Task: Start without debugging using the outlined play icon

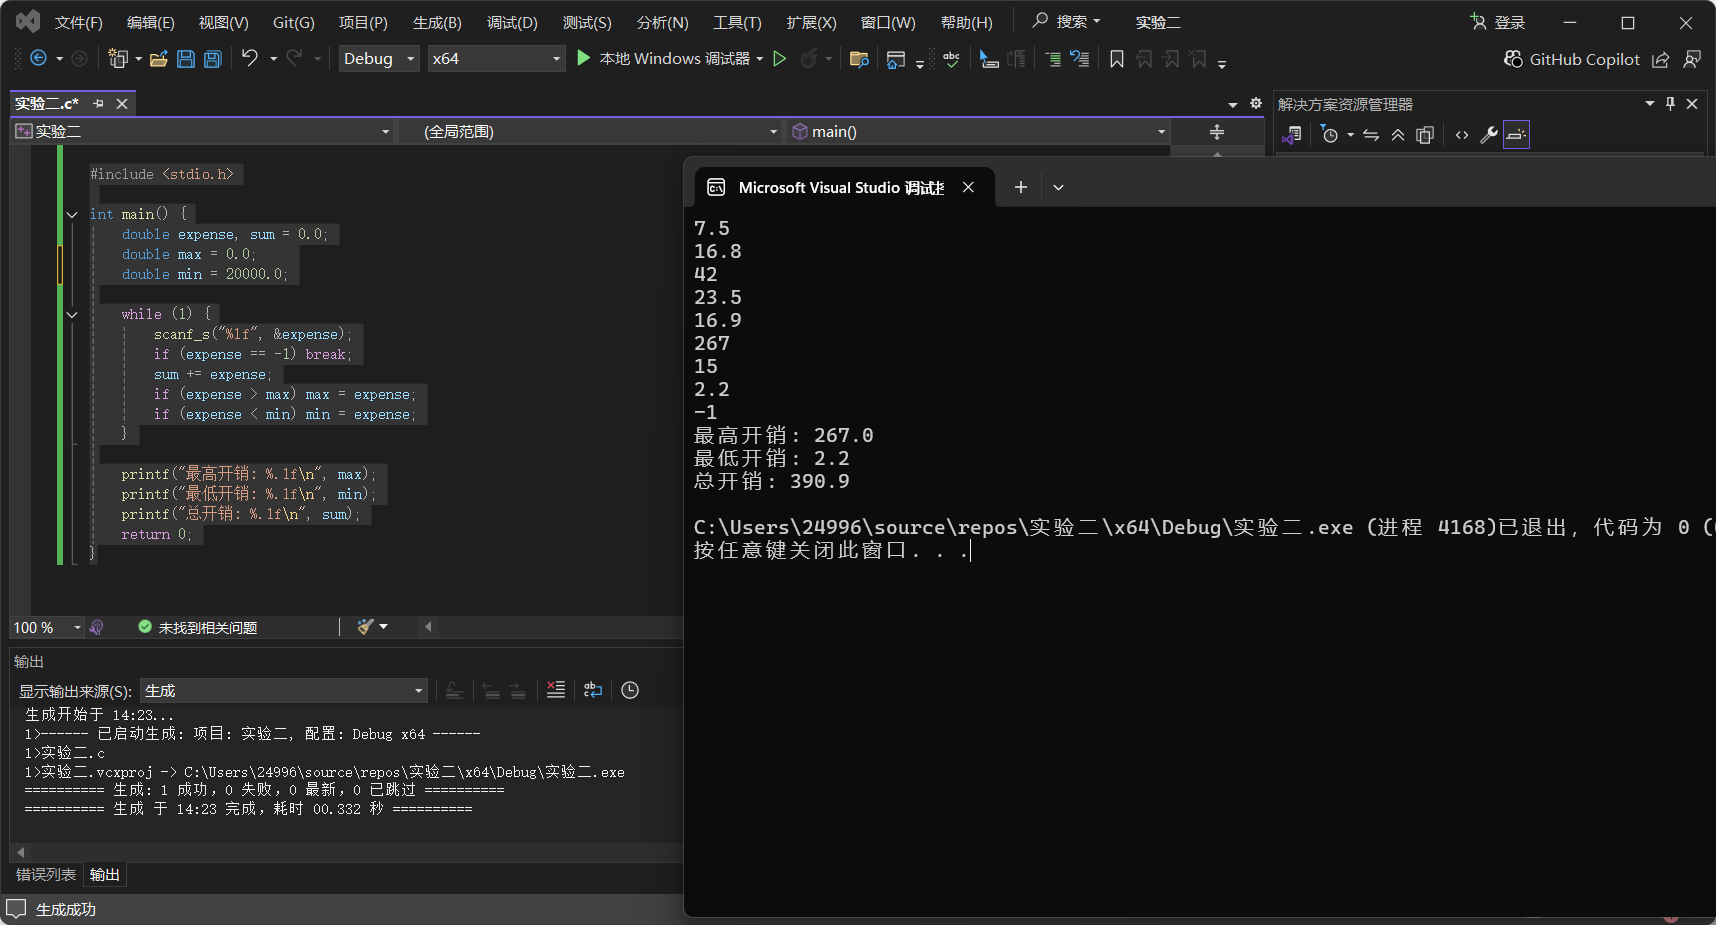Action: click(780, 59)
